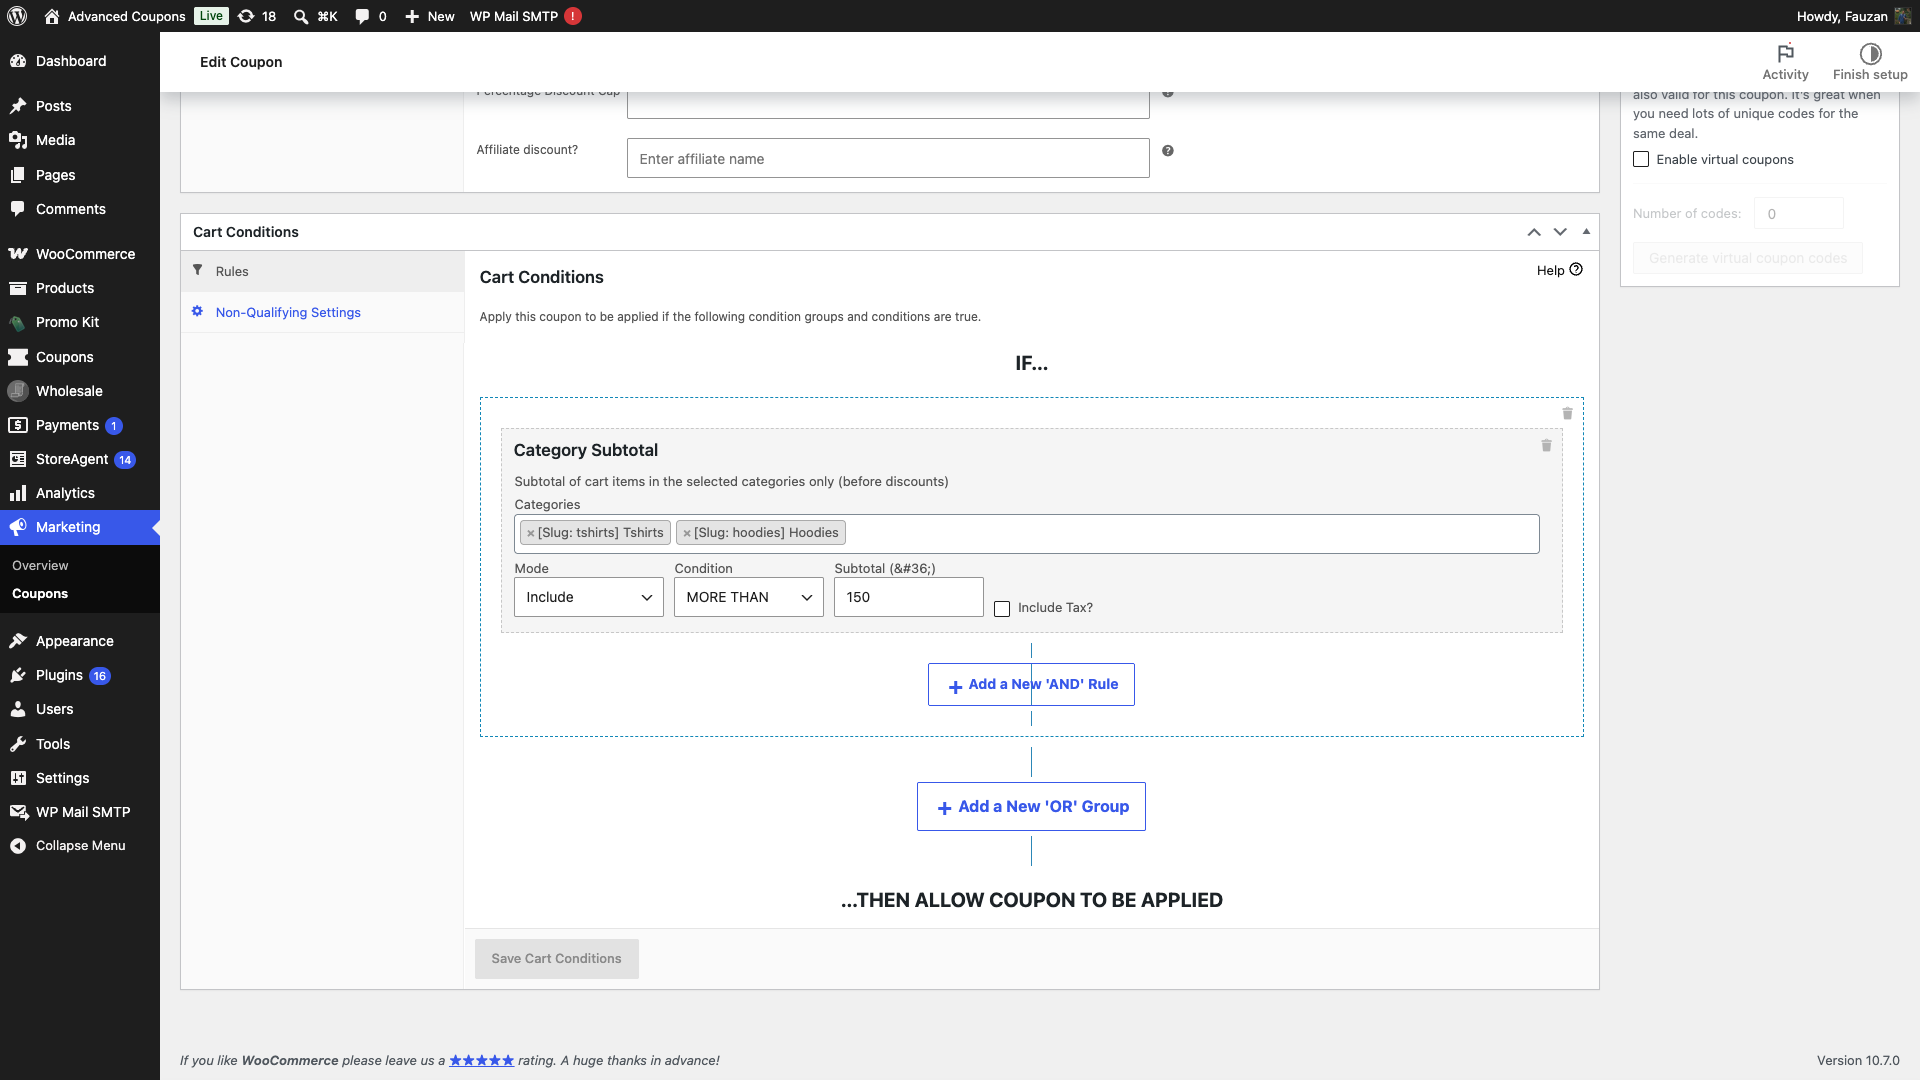Check Enable virtual coupons
Screen dimensions: 1920x1080
1641,159
